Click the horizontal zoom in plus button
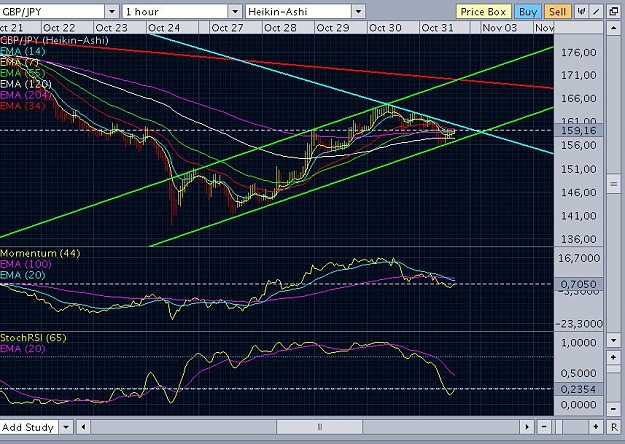This screenshot has height=444, width=625. coord(596,427)
